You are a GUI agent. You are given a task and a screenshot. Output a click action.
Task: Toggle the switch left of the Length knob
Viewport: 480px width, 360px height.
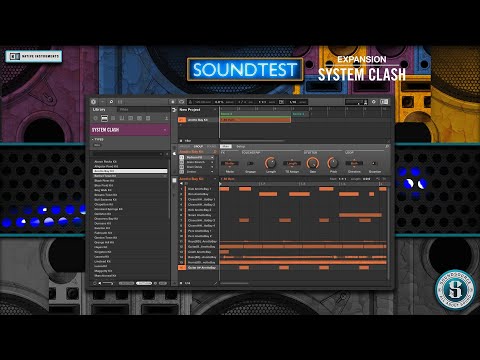(250, 163)
